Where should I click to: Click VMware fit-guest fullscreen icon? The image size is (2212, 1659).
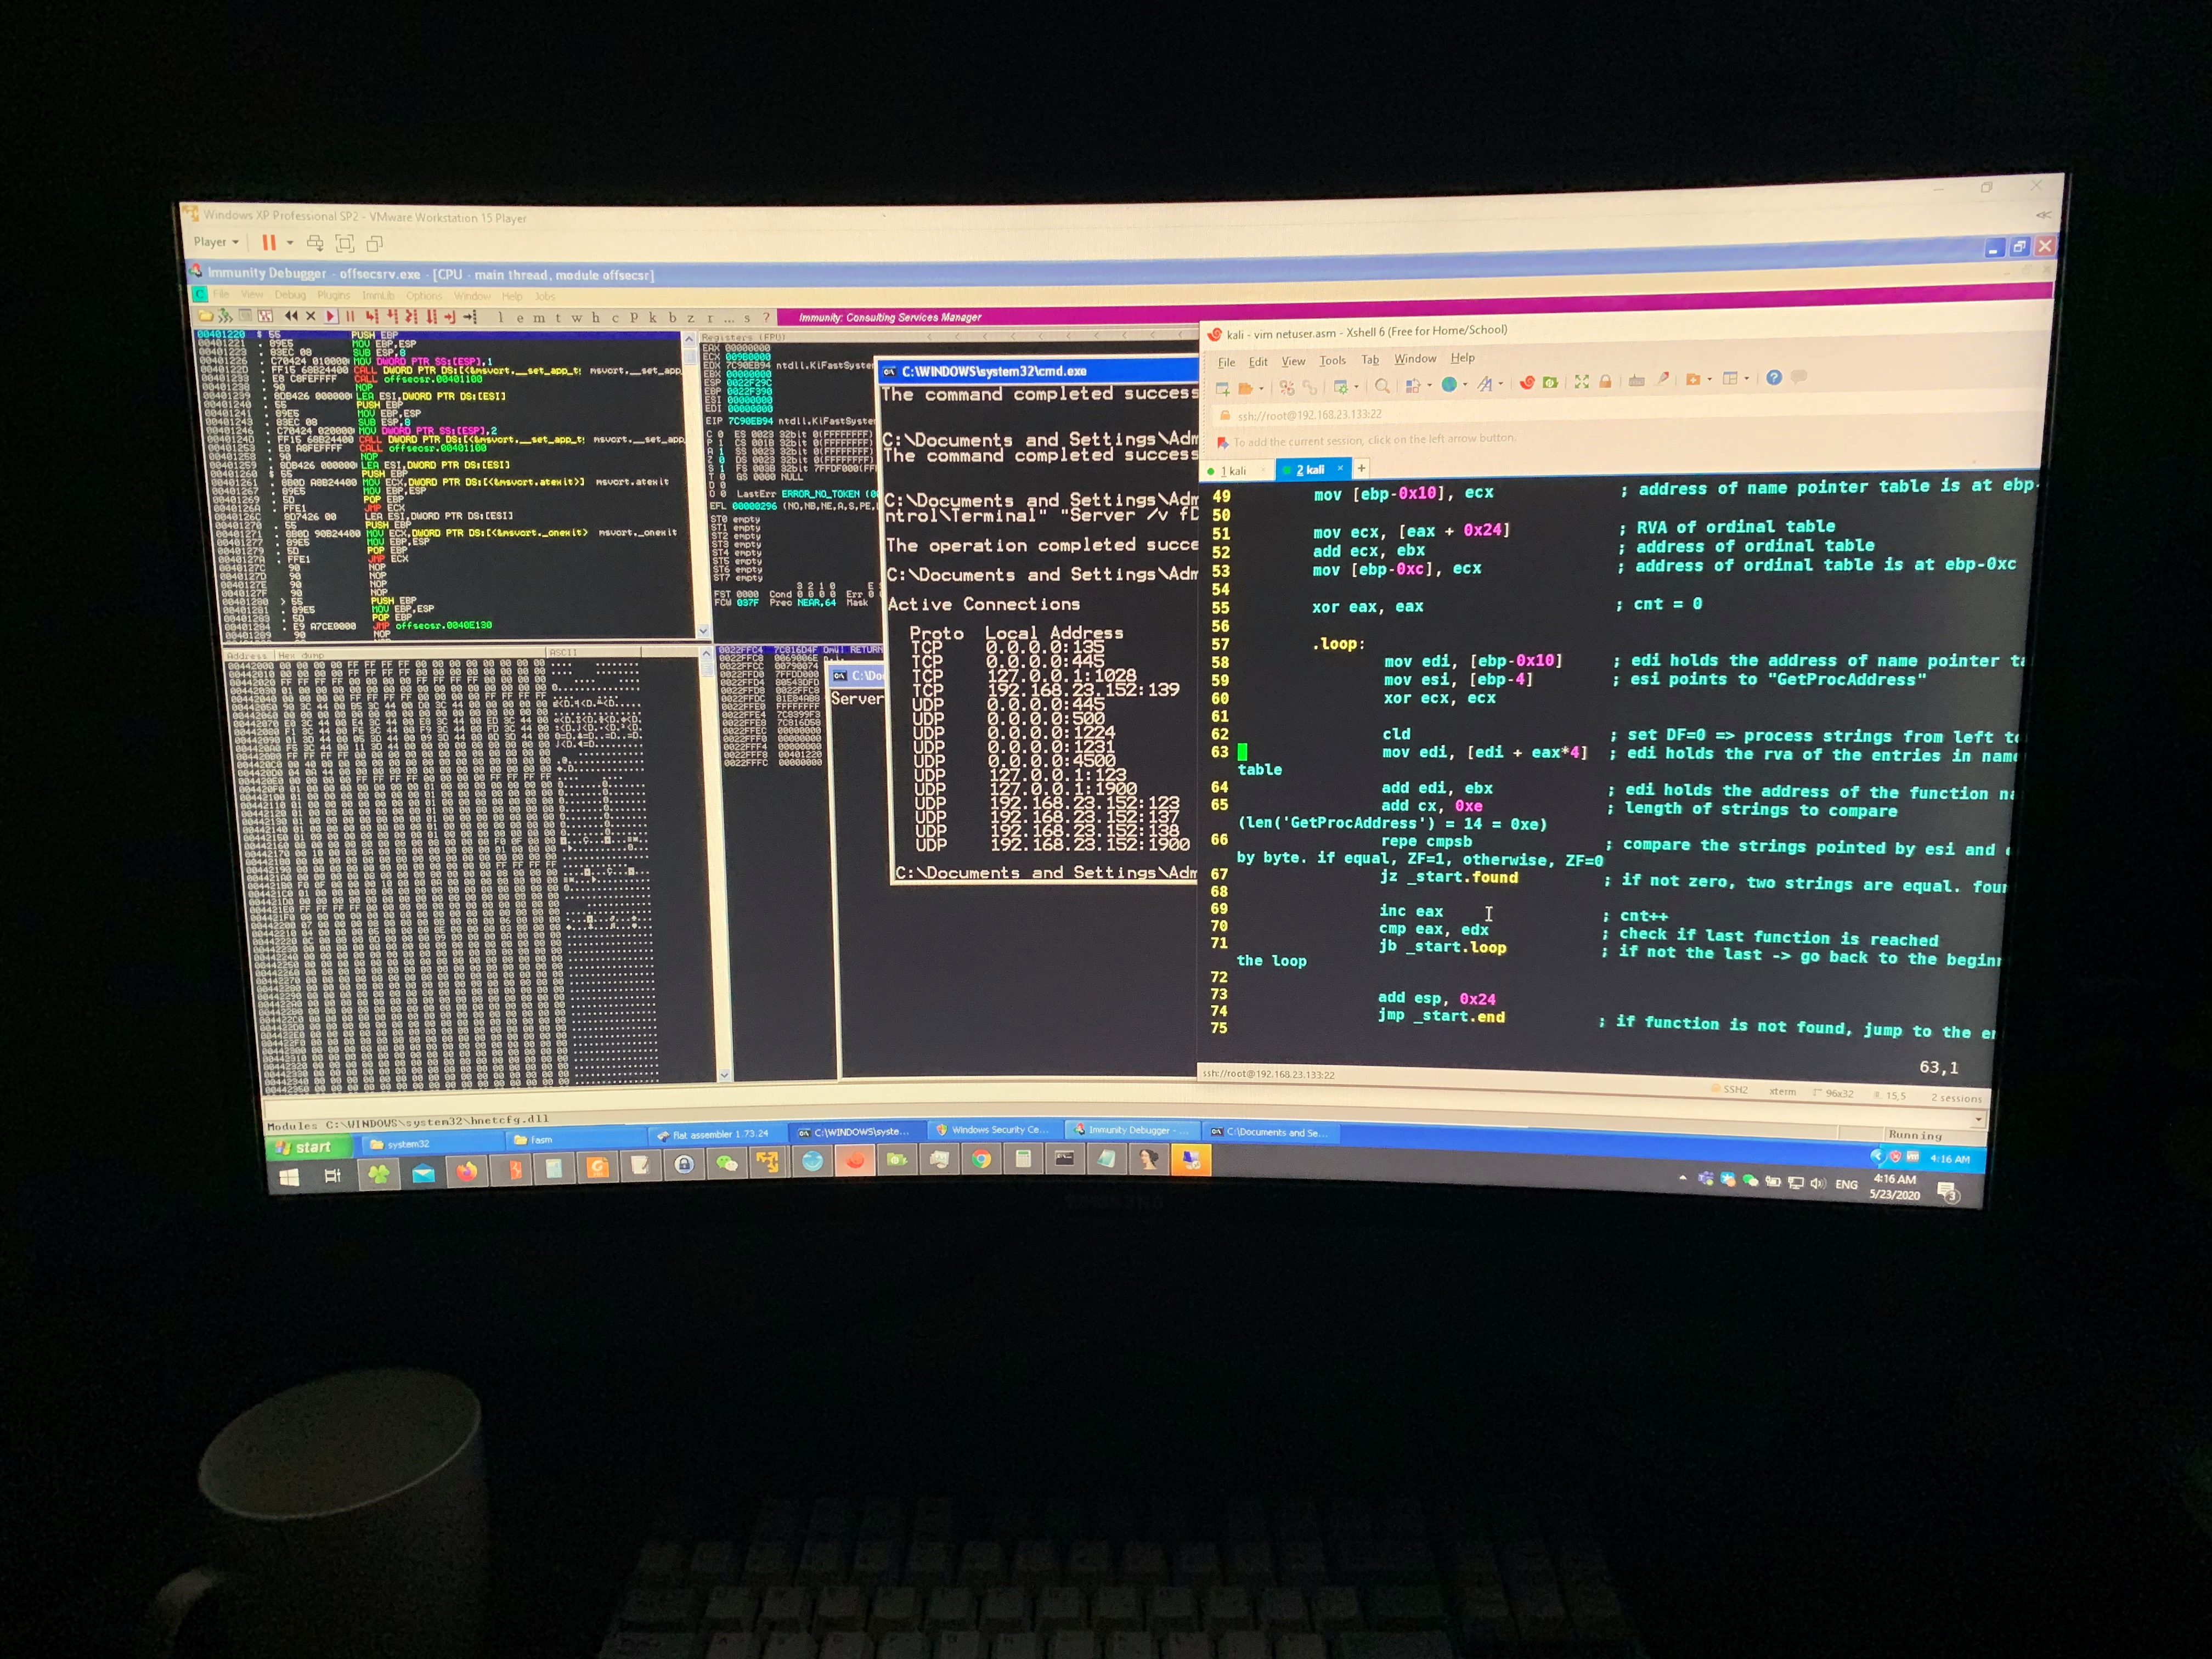(345, 243)
